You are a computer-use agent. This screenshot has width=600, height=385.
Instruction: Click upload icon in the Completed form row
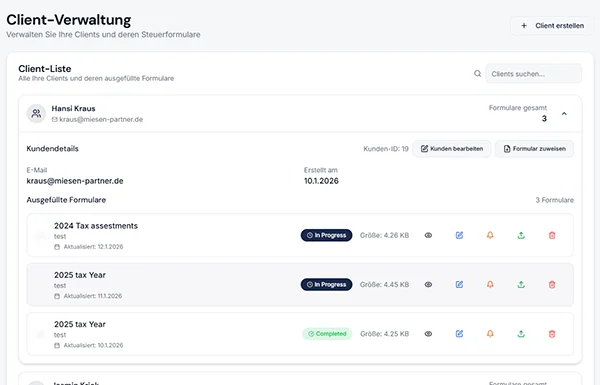pyautogui.click(x=521, y=334)
